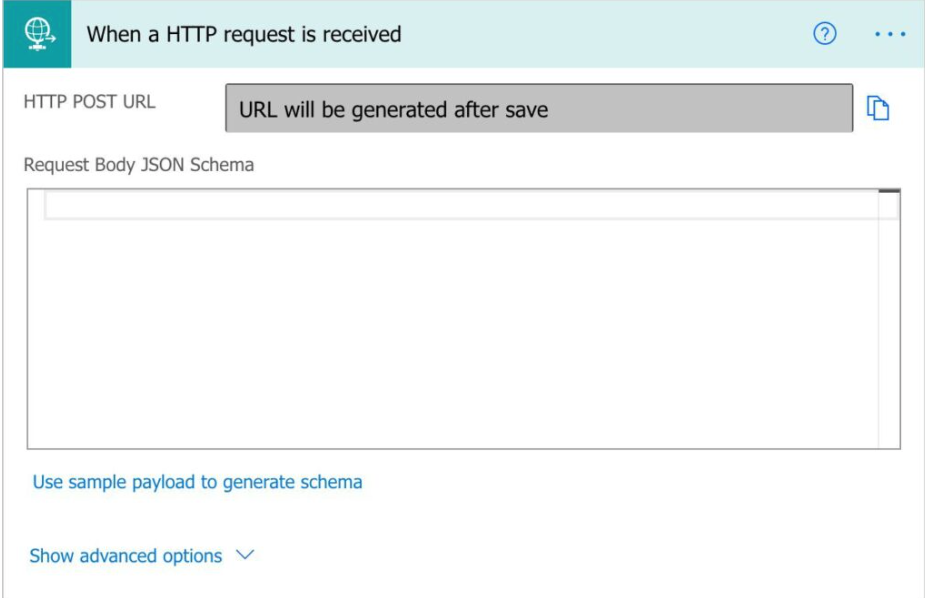Click the HTTP request trigger globe icon
Screen dimensions: 925x598
(x=36, y=34)
